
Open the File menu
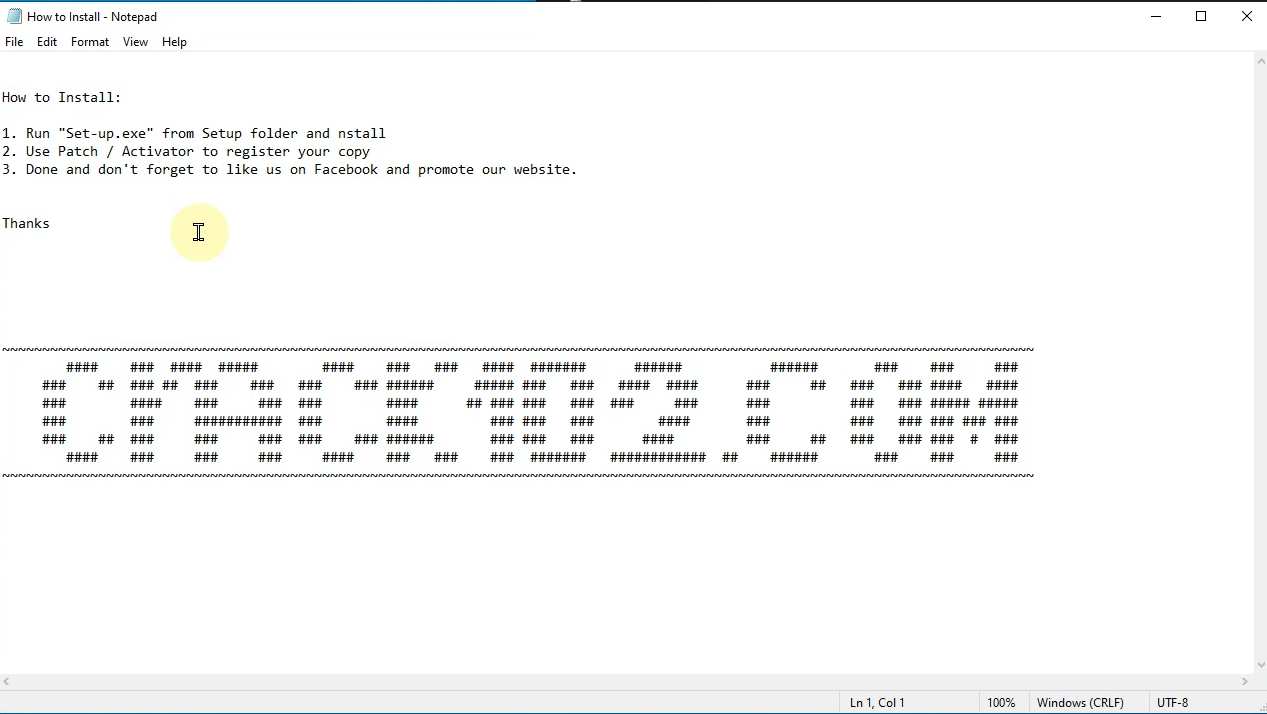(14, 42)
